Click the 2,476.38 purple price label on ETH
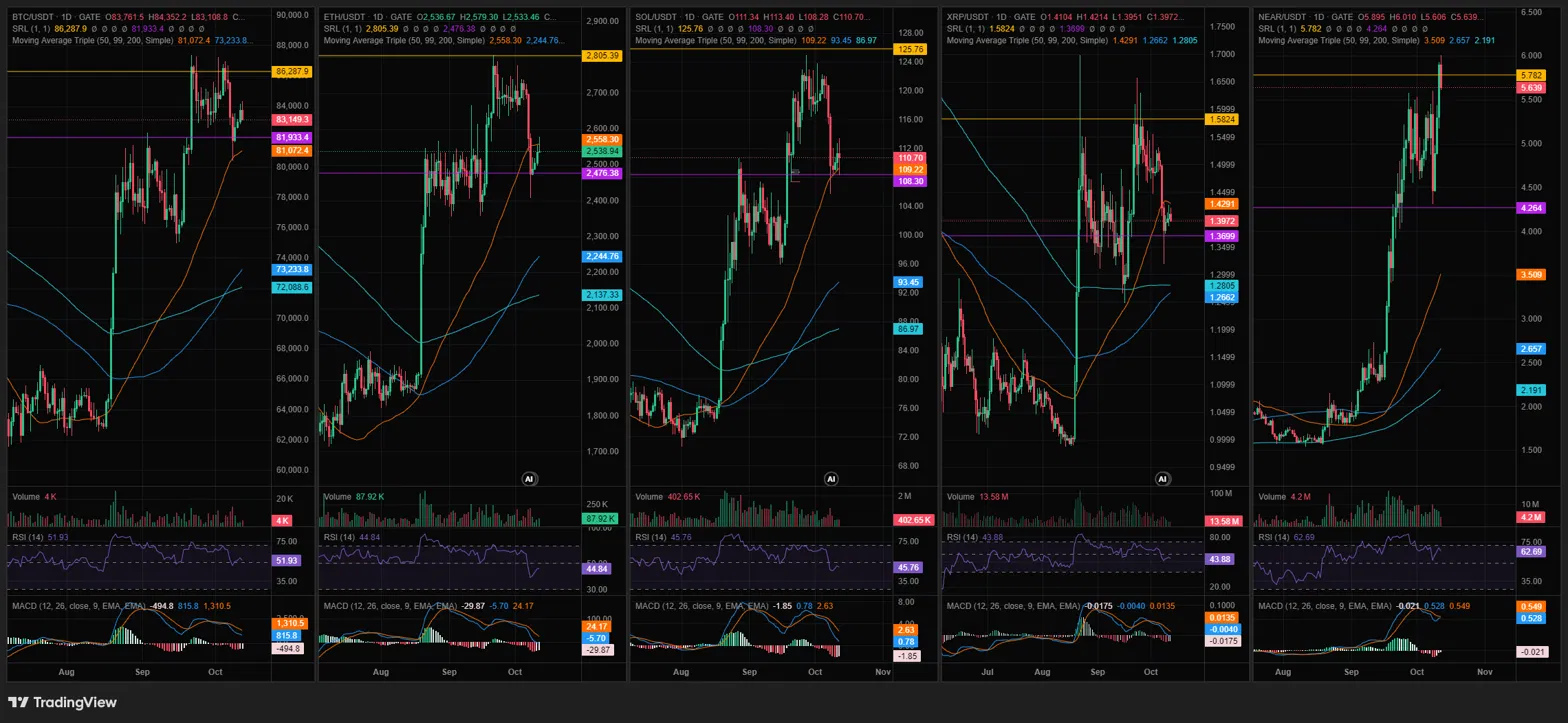The width and height of the screenshot is (1568, 723). click(602, 173)
